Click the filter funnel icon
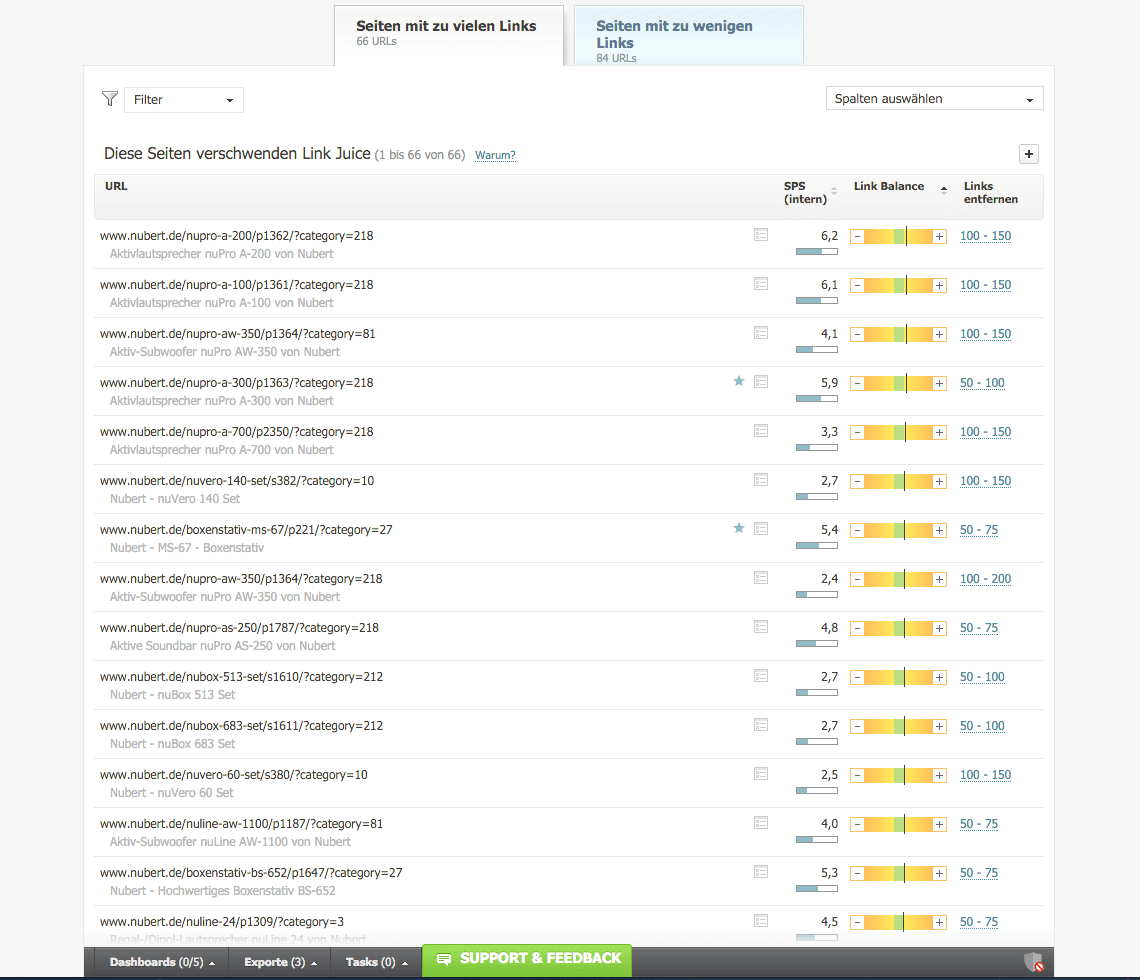 tap(110, 99)
